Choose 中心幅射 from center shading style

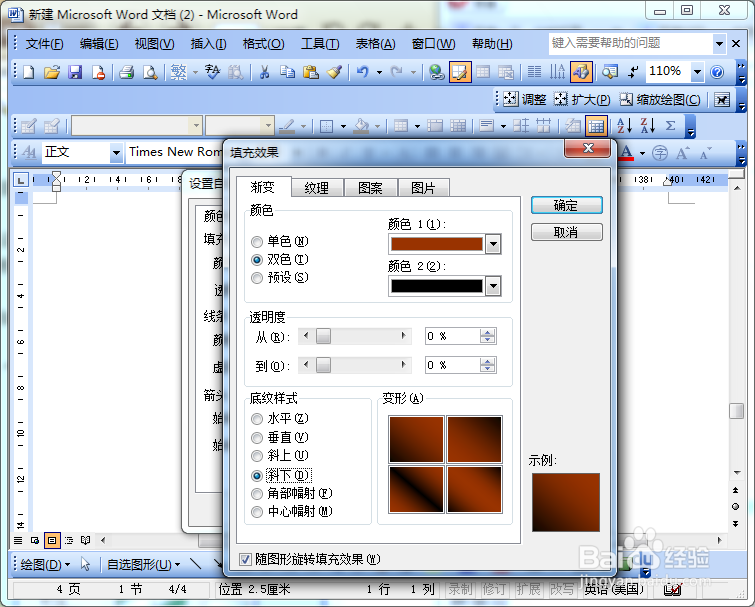click(257, 512)
